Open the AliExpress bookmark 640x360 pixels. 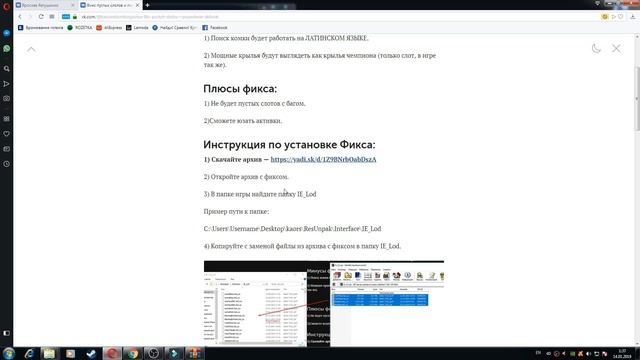pos(109,28)
